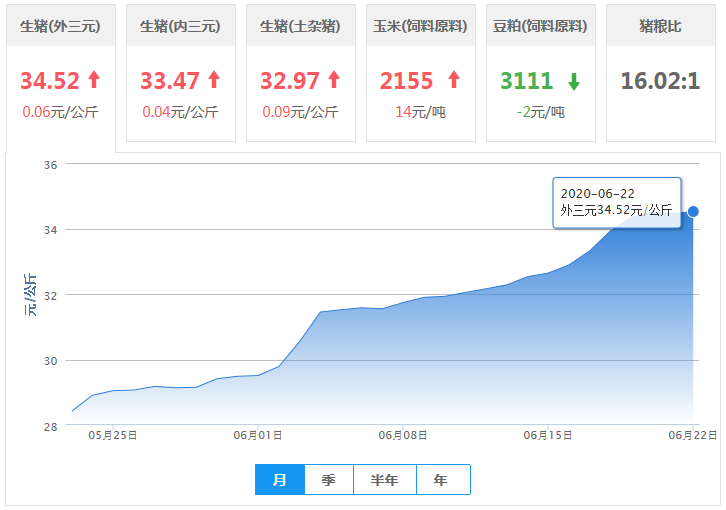The height and width of the screenshot is (510, 726).
Task: Click the red up arrow beside 34.52
Action: tap(94, 80)
